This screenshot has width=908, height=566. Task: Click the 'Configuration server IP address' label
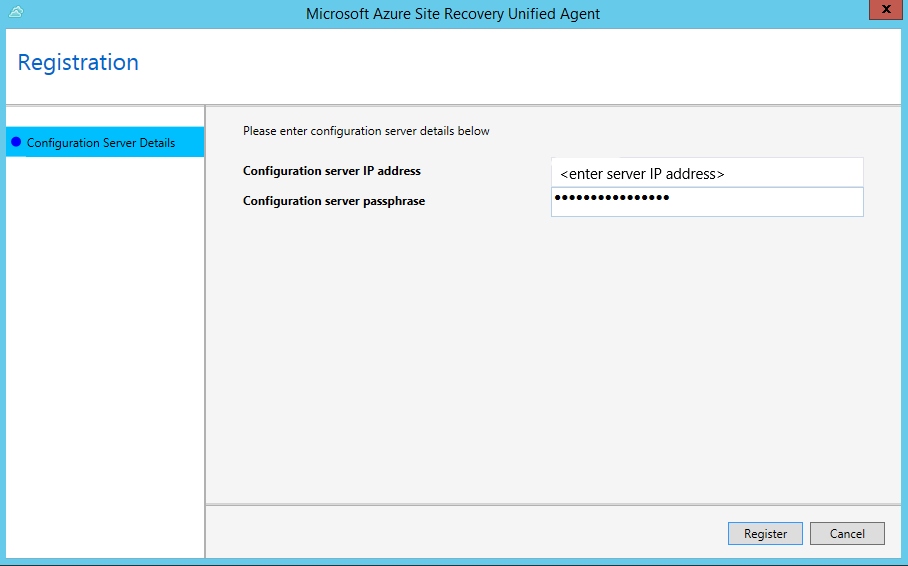click(x=332, y=171)
